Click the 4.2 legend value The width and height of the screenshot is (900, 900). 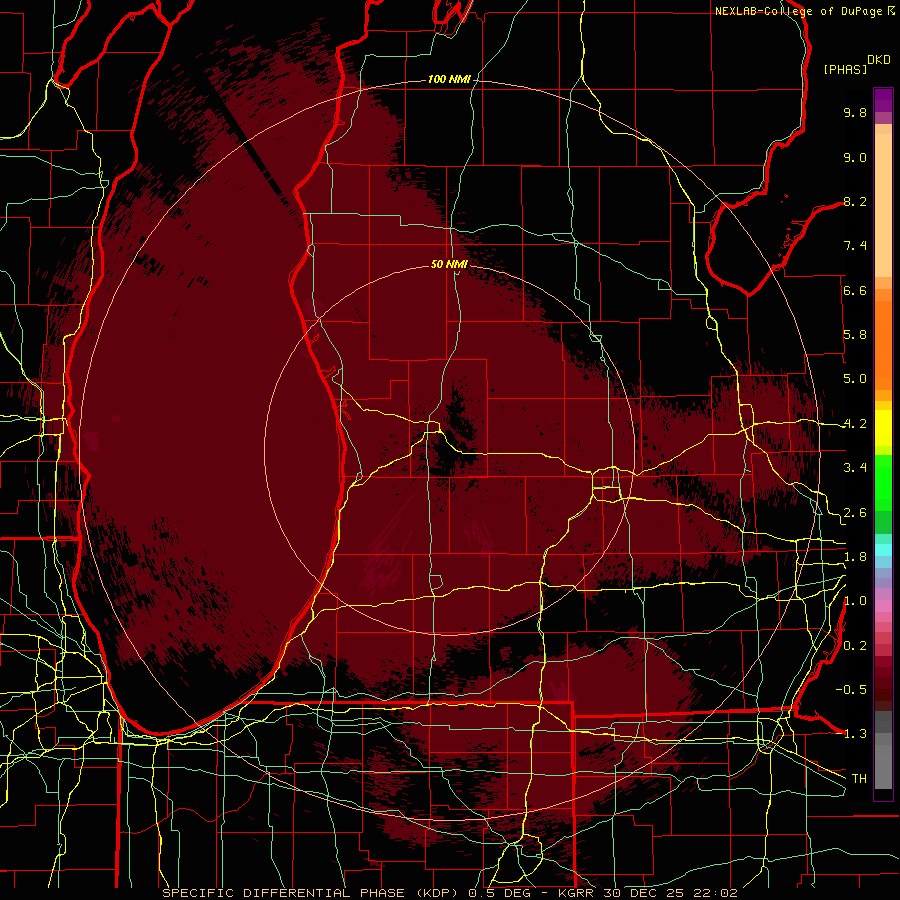tap(855, 424)
